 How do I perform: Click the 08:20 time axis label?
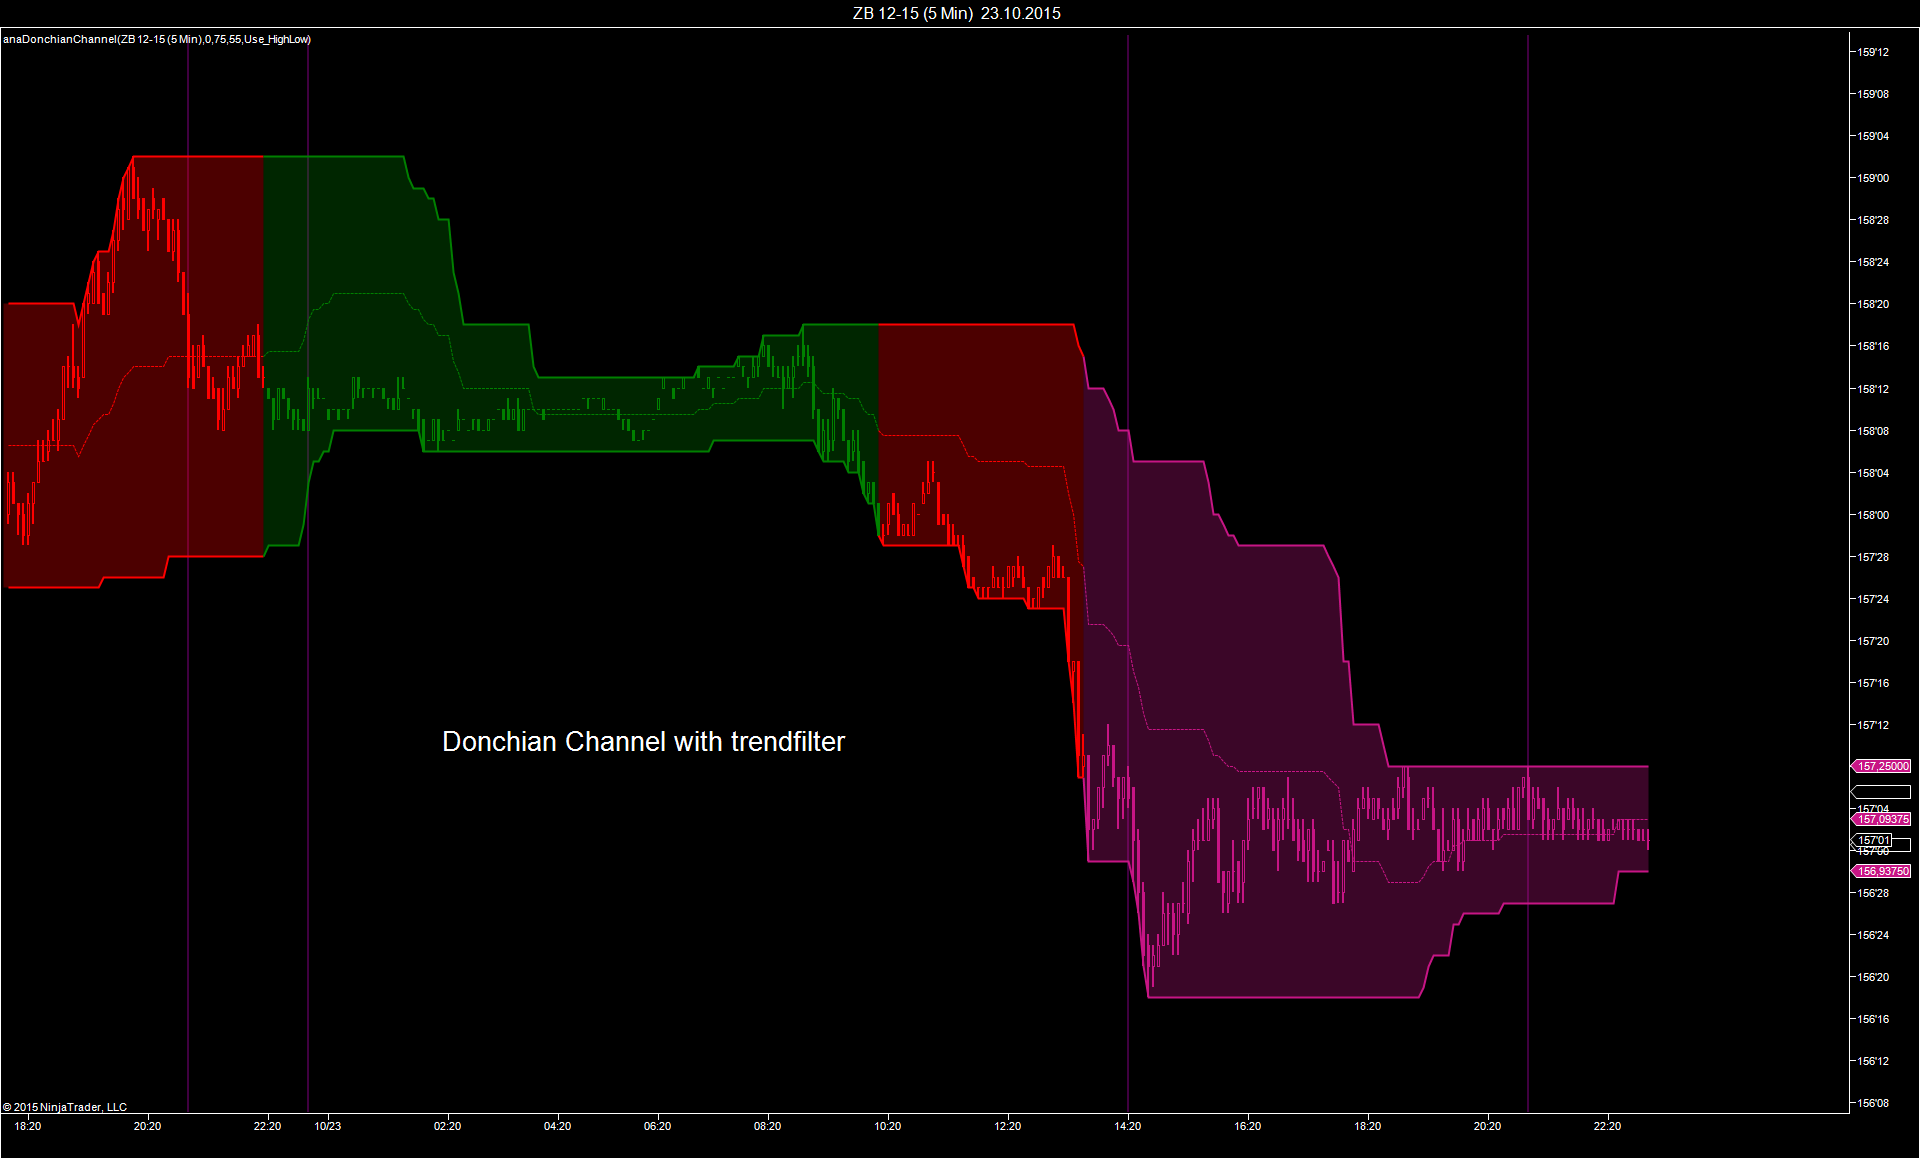coord(767,1126)
